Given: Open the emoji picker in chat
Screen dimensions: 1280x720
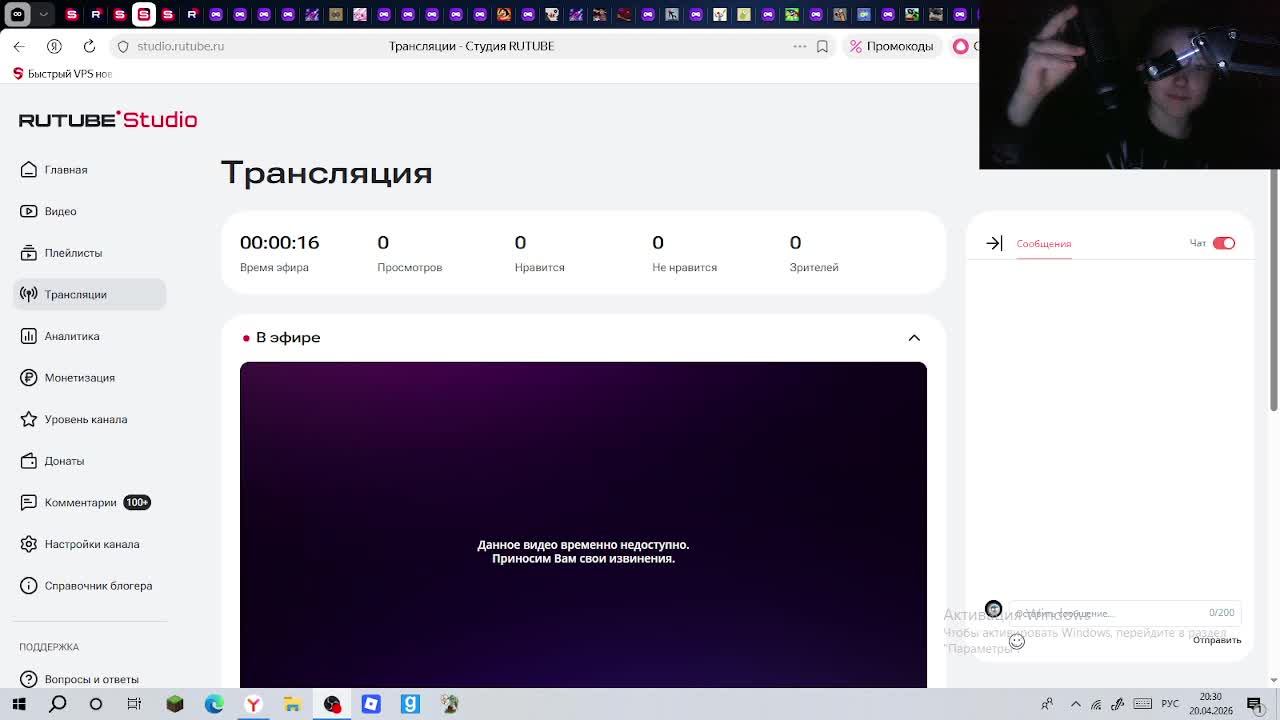Looking at the screenshot, I should coord(1017,641).
